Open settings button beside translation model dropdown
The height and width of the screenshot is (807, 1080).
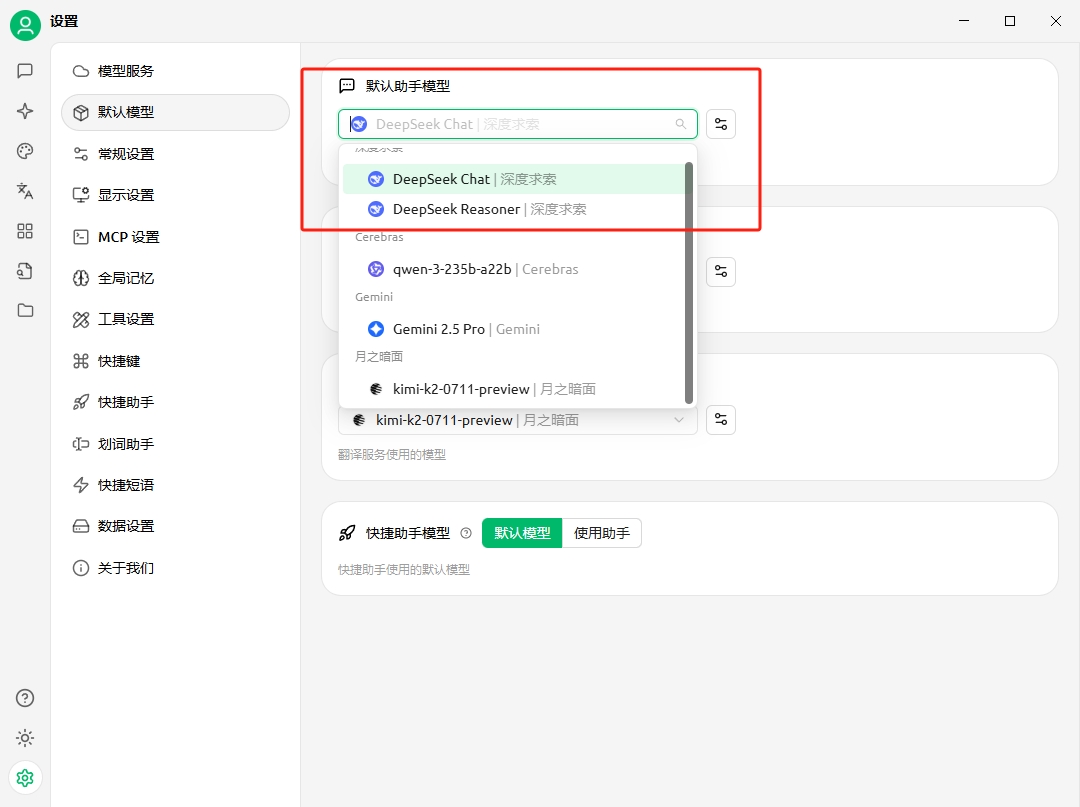[x=721, y=419]
